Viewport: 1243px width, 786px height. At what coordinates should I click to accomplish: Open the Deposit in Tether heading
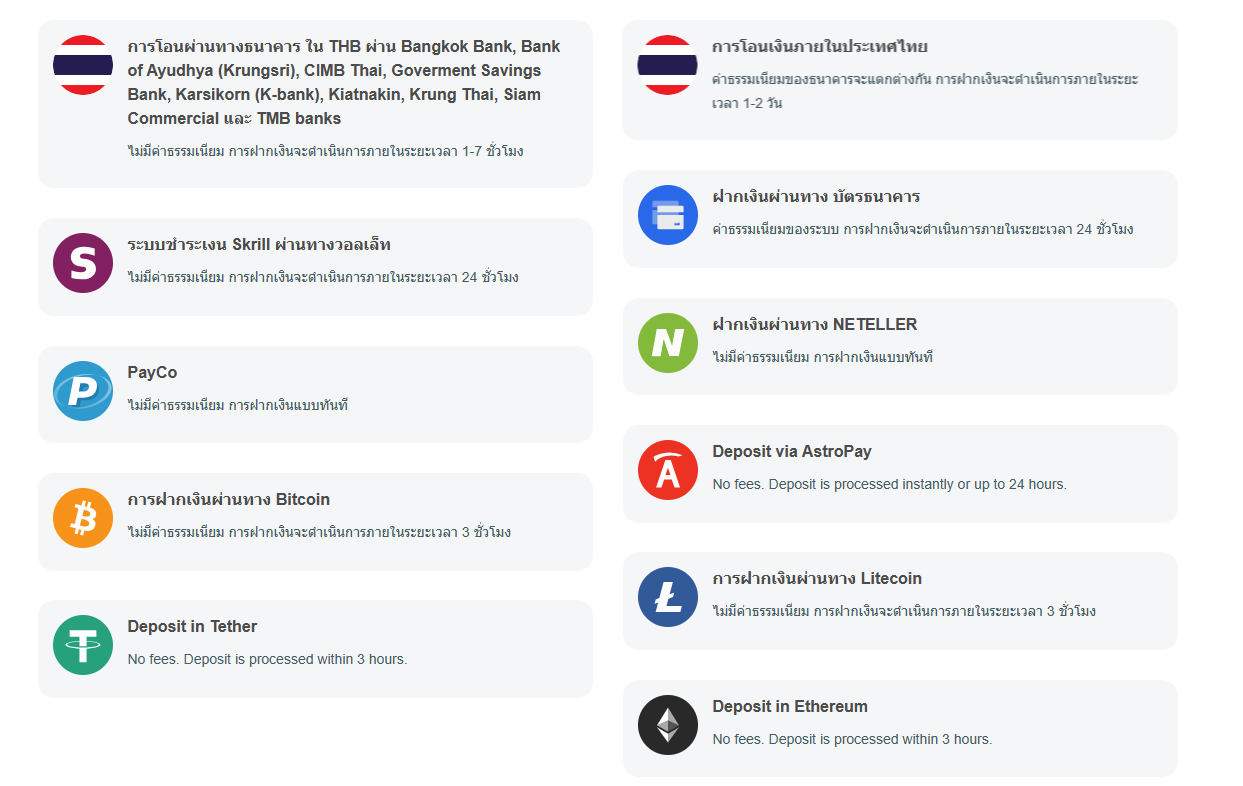[x=192, y=627]
